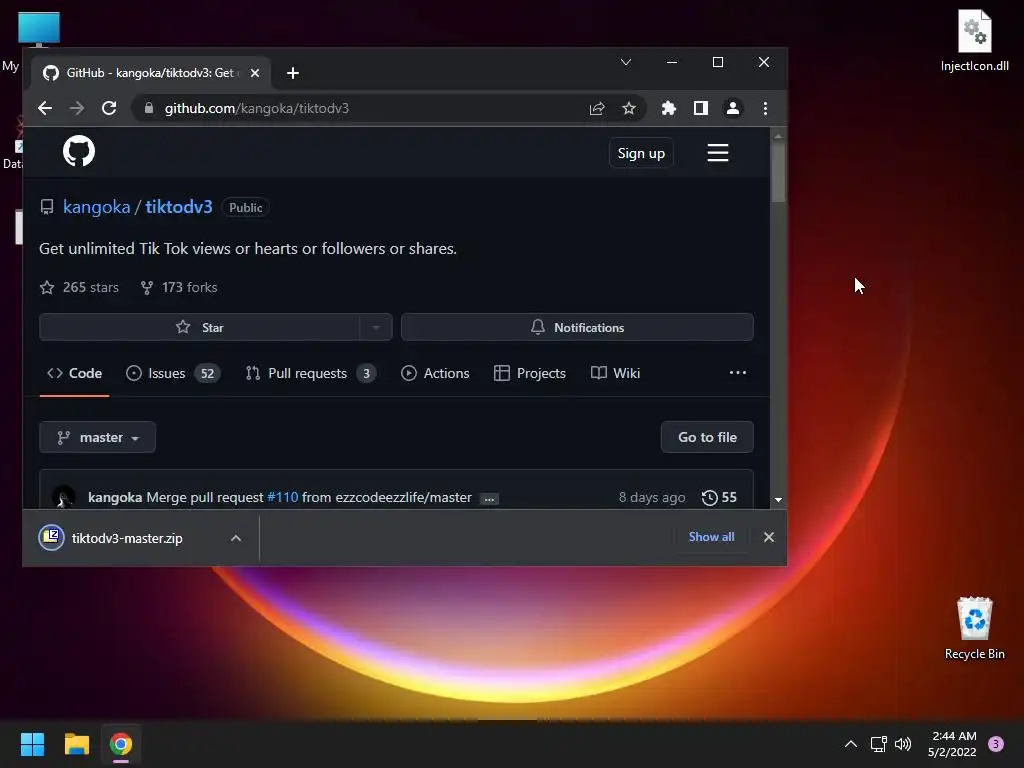Show hidden system tray icons
This screenshot has width=1024, height=768.
pos(851,744)
